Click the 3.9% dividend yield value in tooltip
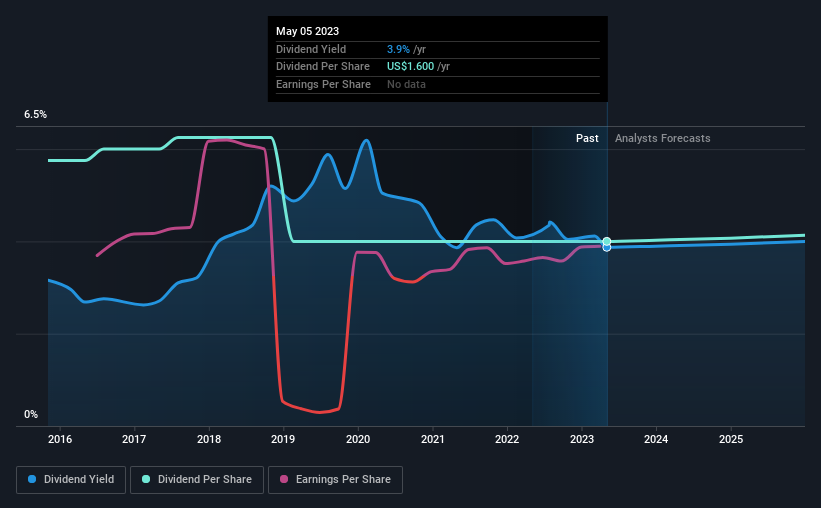The height and width of the screenshot is (508, 821). point(398,49)
